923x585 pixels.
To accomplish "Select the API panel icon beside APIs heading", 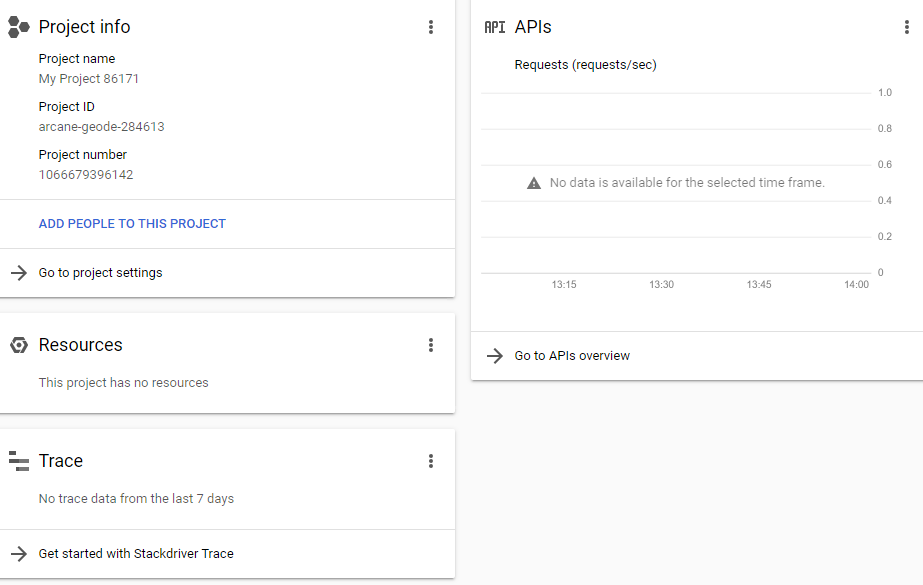I will (x=494, y=27).
